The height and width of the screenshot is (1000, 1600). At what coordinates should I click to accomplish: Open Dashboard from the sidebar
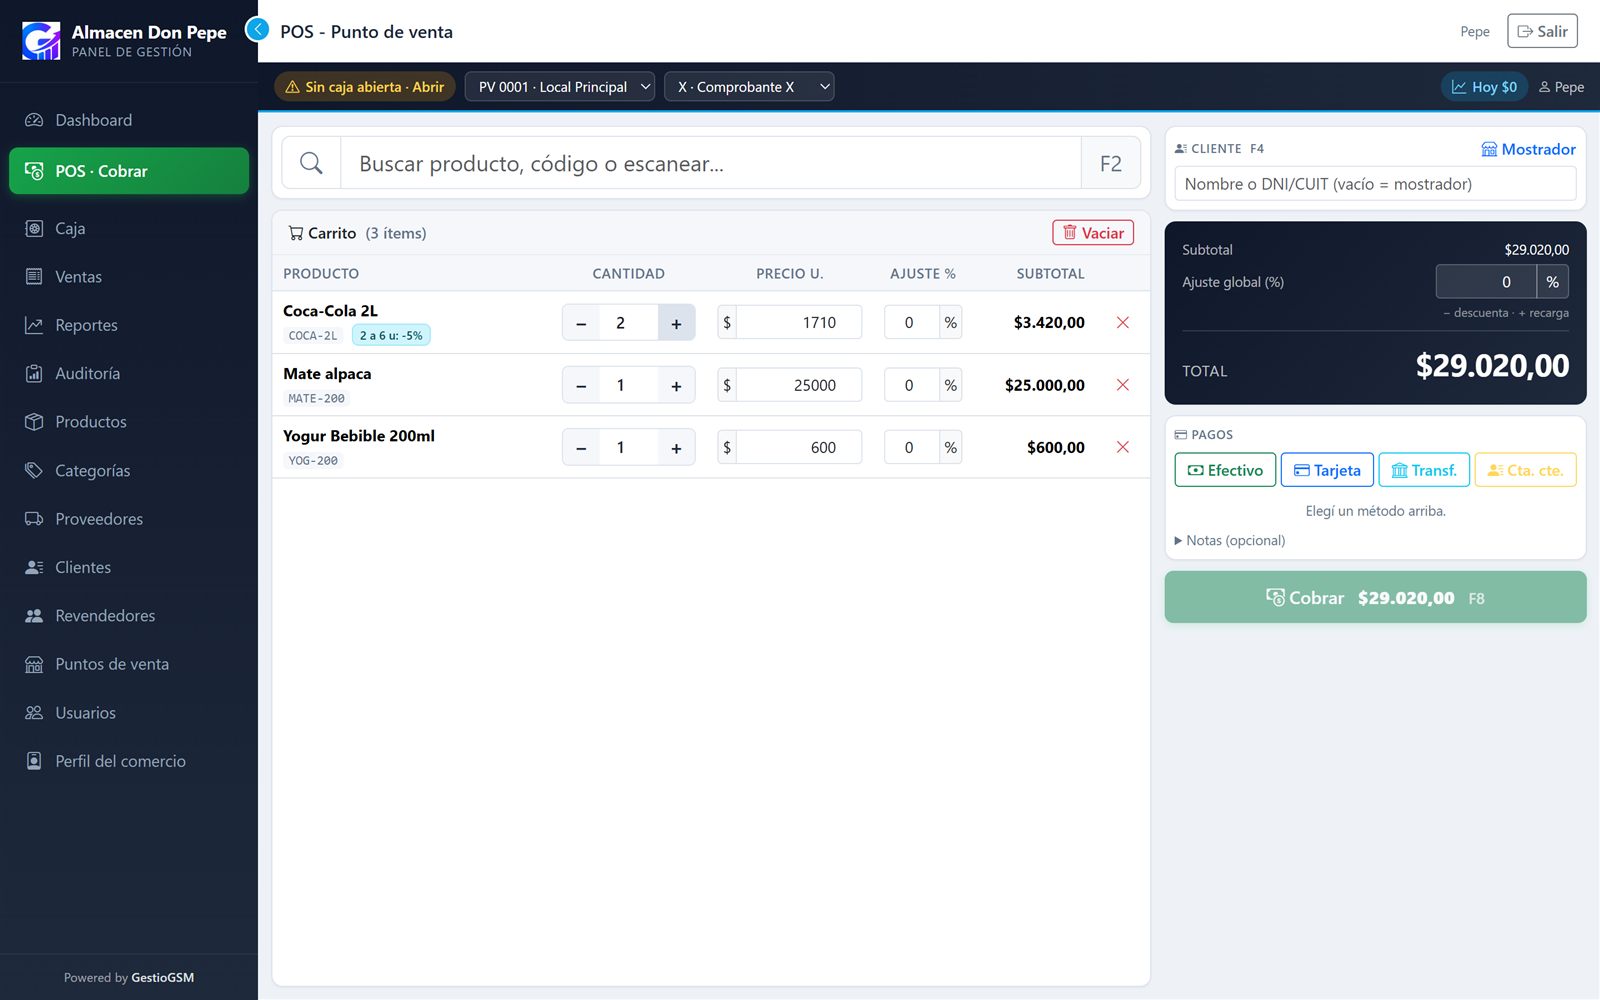coord(129,120)
